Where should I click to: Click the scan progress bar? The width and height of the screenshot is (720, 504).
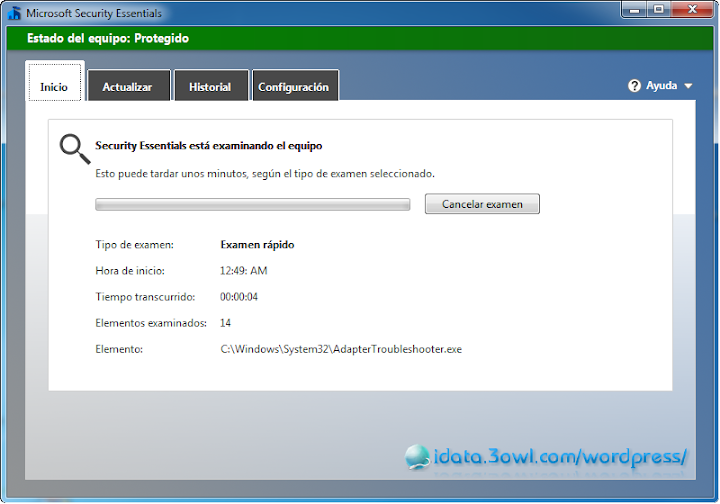coord(253,205)
